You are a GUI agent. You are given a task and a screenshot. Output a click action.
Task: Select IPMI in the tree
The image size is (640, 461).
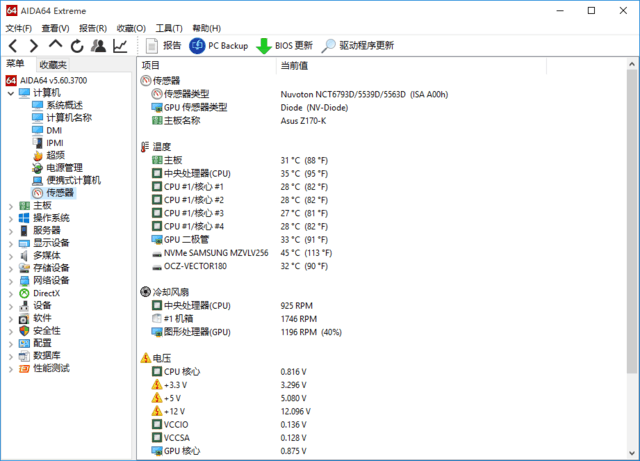click(x=55, y=143)
